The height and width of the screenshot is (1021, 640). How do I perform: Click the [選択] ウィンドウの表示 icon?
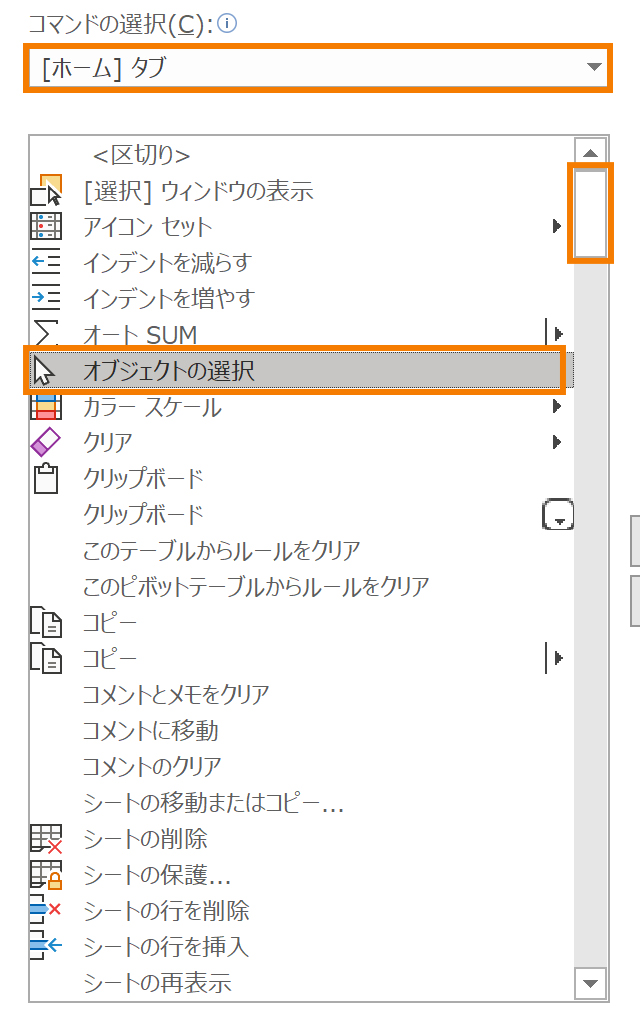(x=46, y=191)
